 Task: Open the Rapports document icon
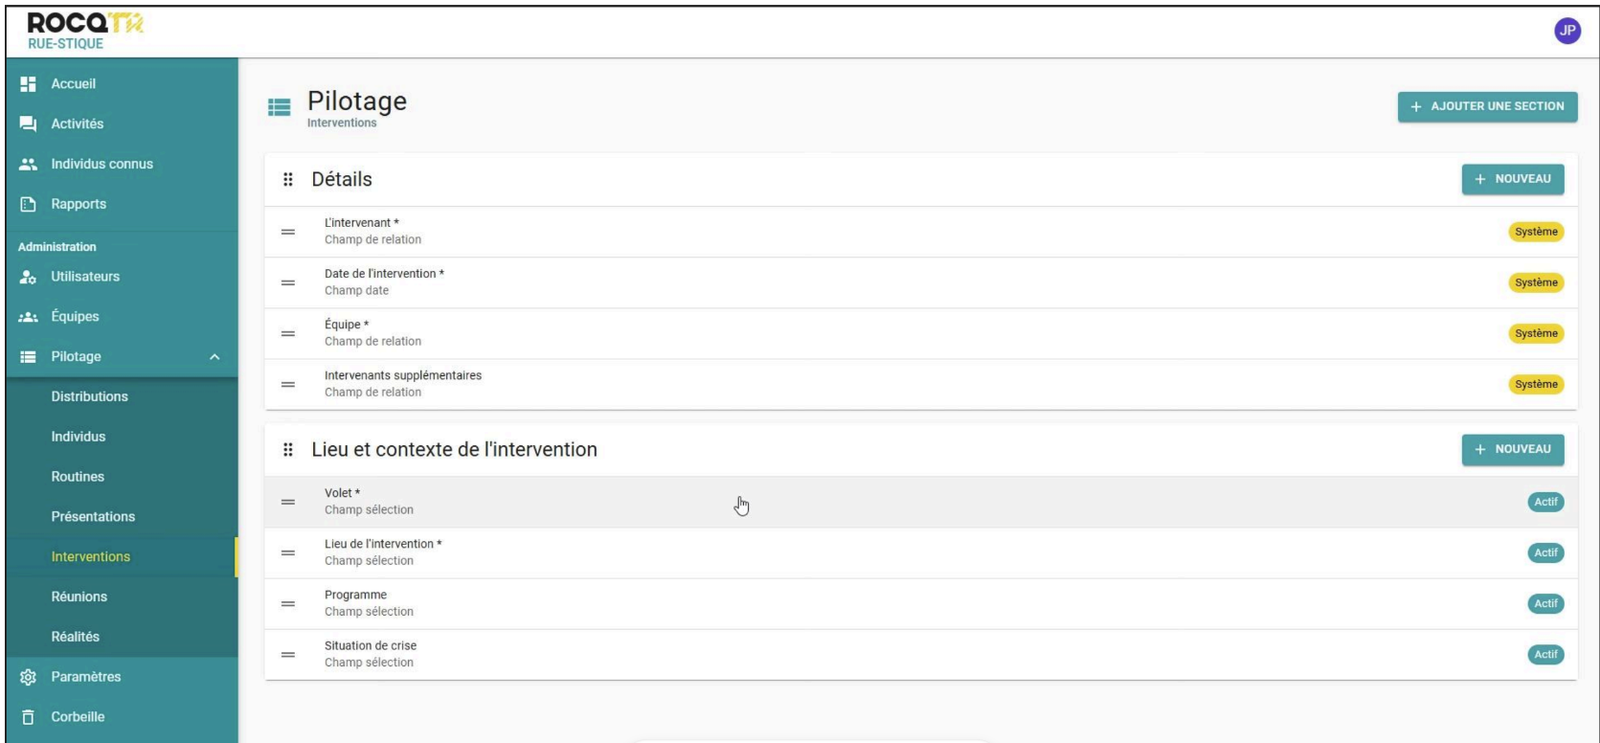coord(28,204)
